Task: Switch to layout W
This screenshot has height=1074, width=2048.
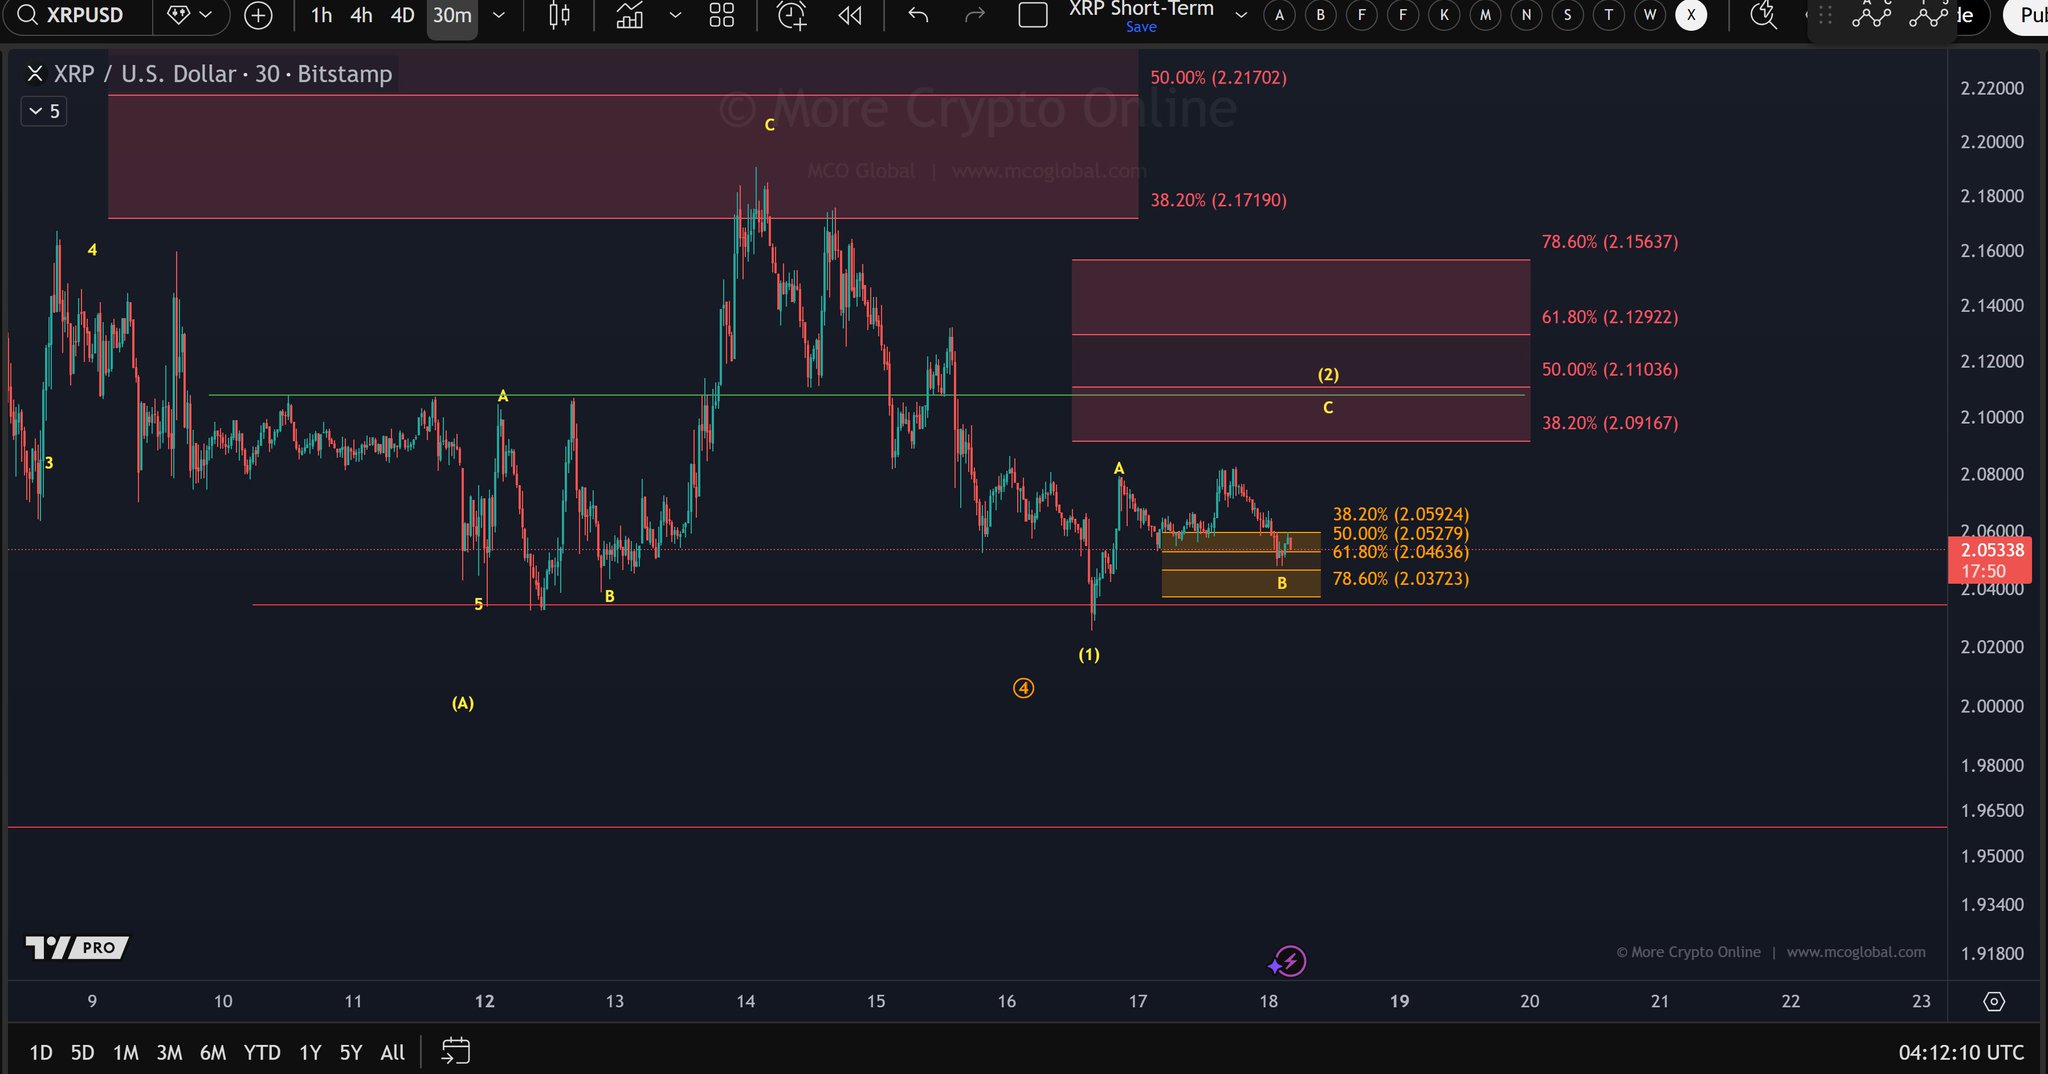Action: tap(1650, 15)
